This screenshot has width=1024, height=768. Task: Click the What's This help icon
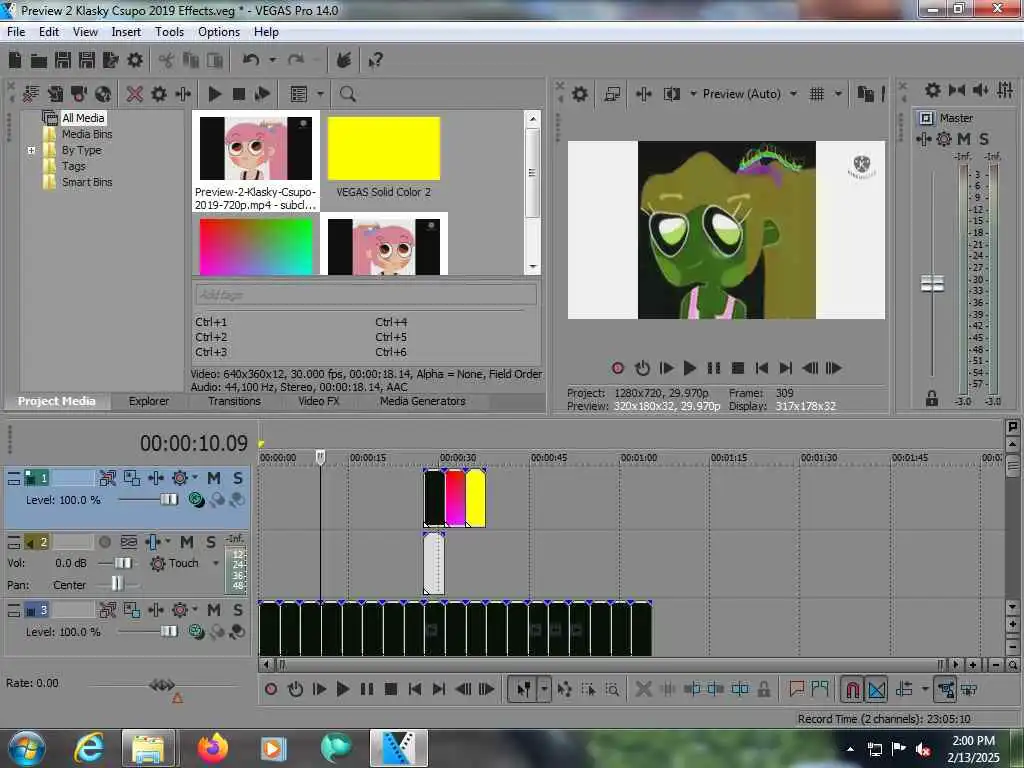pos(375,61)
